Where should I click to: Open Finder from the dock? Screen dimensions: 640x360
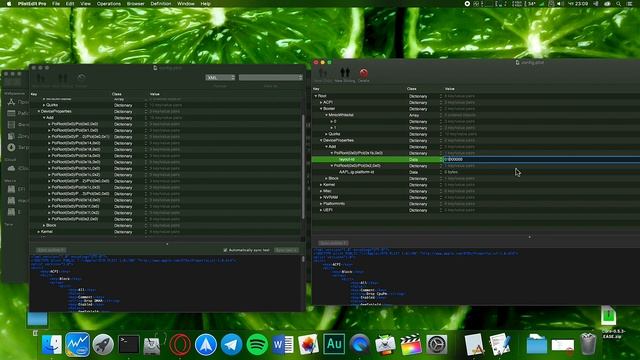(52, 344)
